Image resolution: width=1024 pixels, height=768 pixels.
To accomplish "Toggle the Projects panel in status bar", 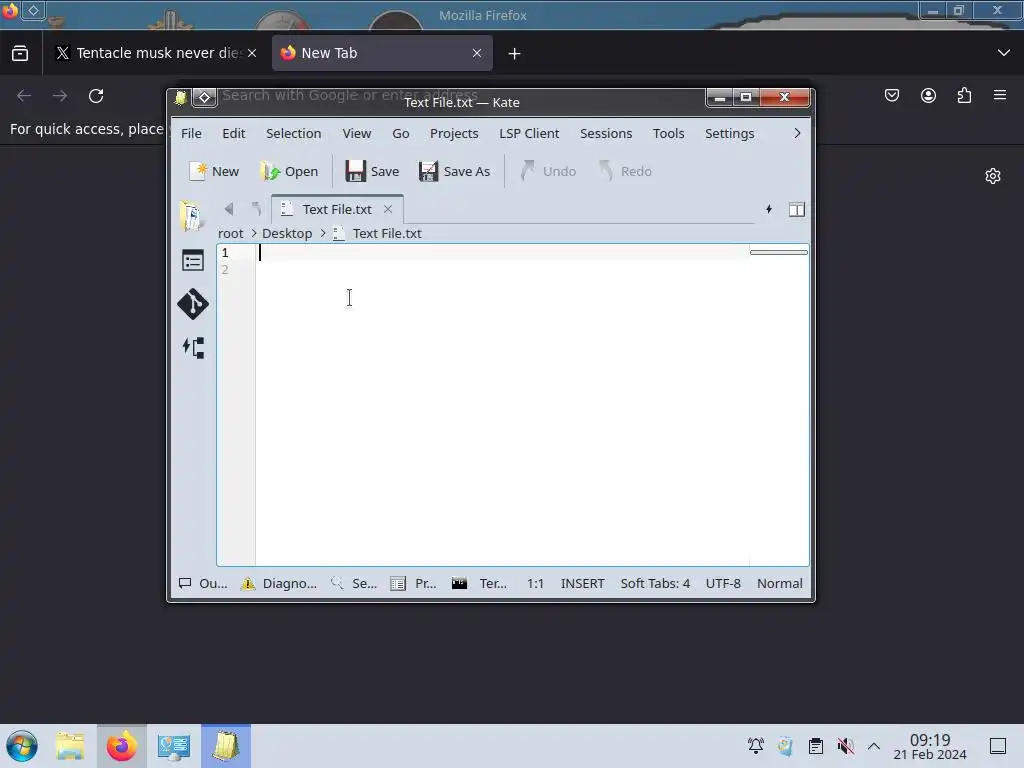I will click(413, 583).
